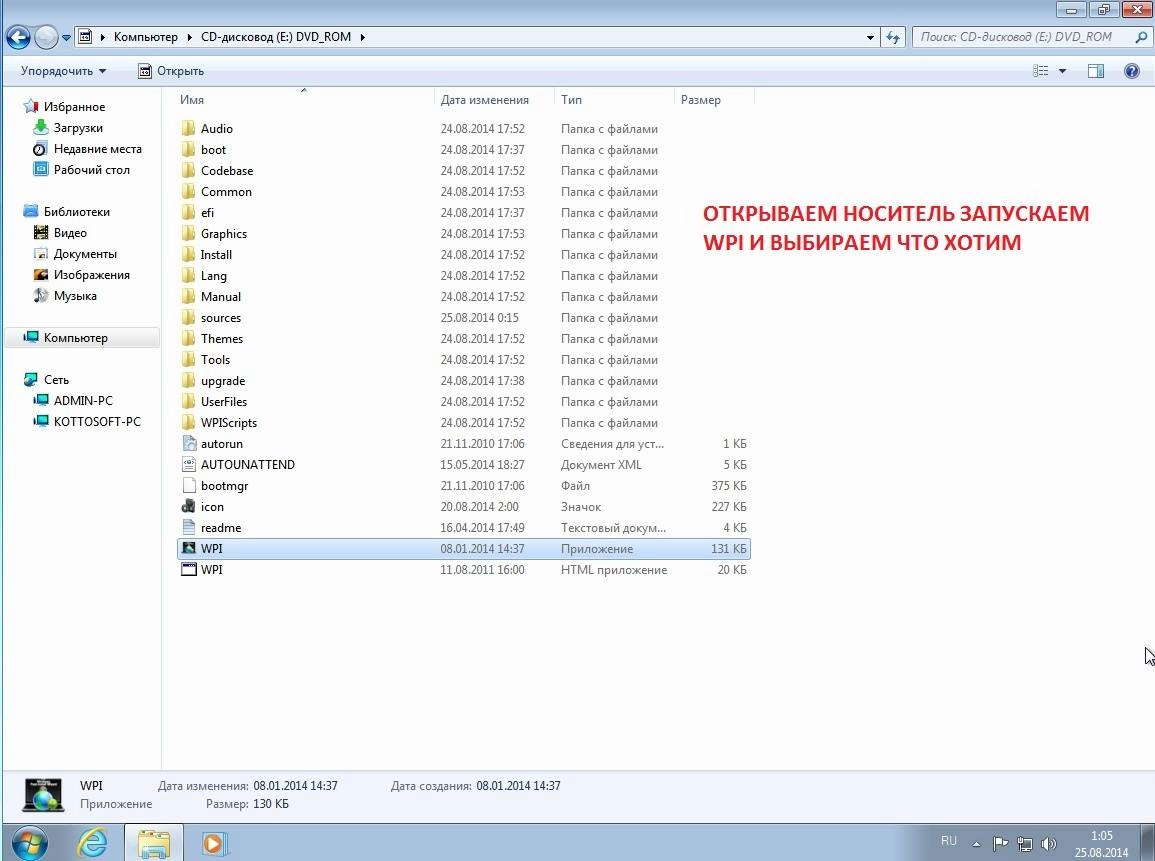Viewport: 1155px width, 861px height.
Task: Select the WPI HTML application file
Action: click(x=464, y=569)
